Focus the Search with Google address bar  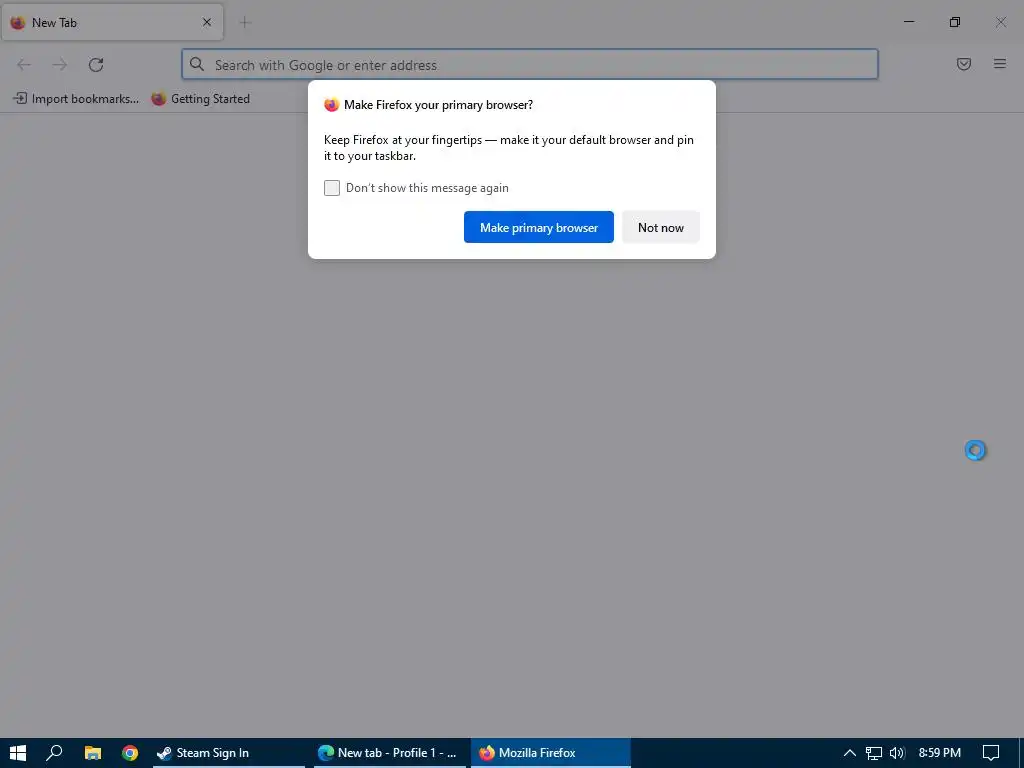point(530,65)
